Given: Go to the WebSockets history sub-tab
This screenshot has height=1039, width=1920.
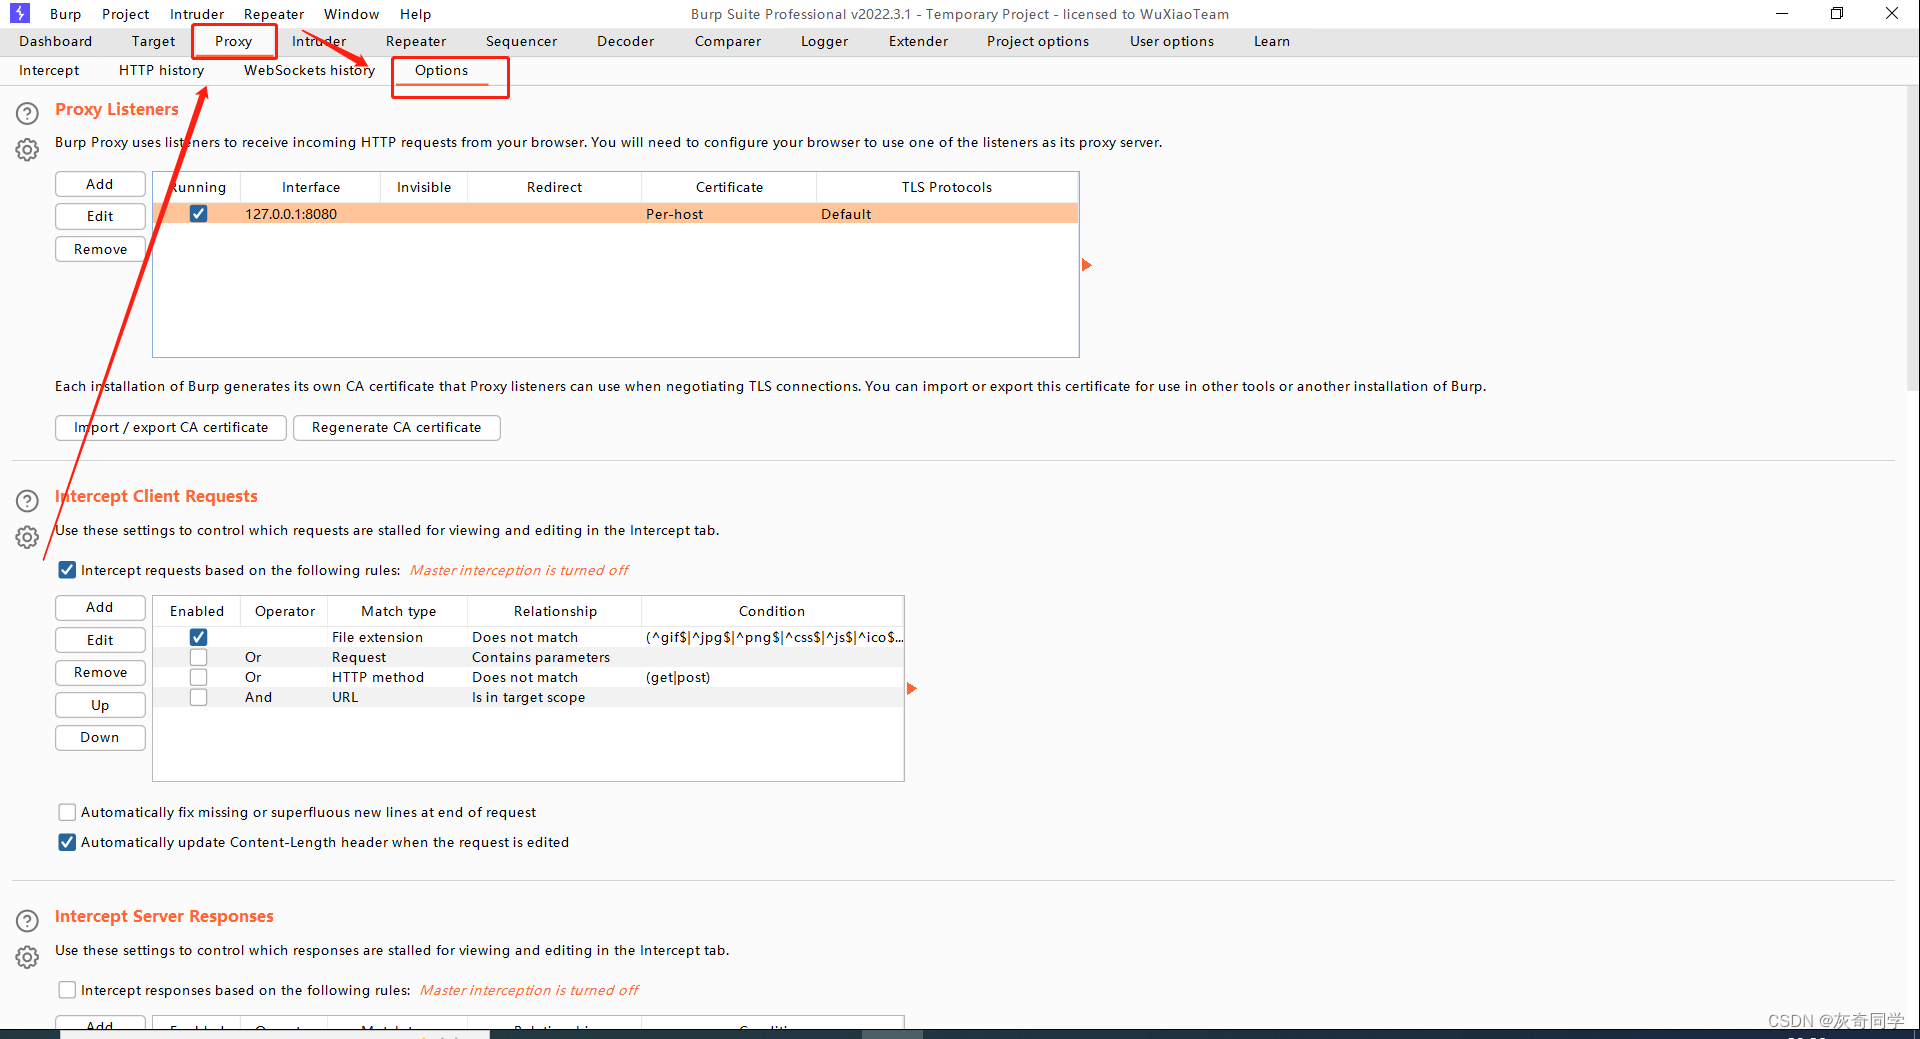Looking at the screenshot, I should 309,70.
